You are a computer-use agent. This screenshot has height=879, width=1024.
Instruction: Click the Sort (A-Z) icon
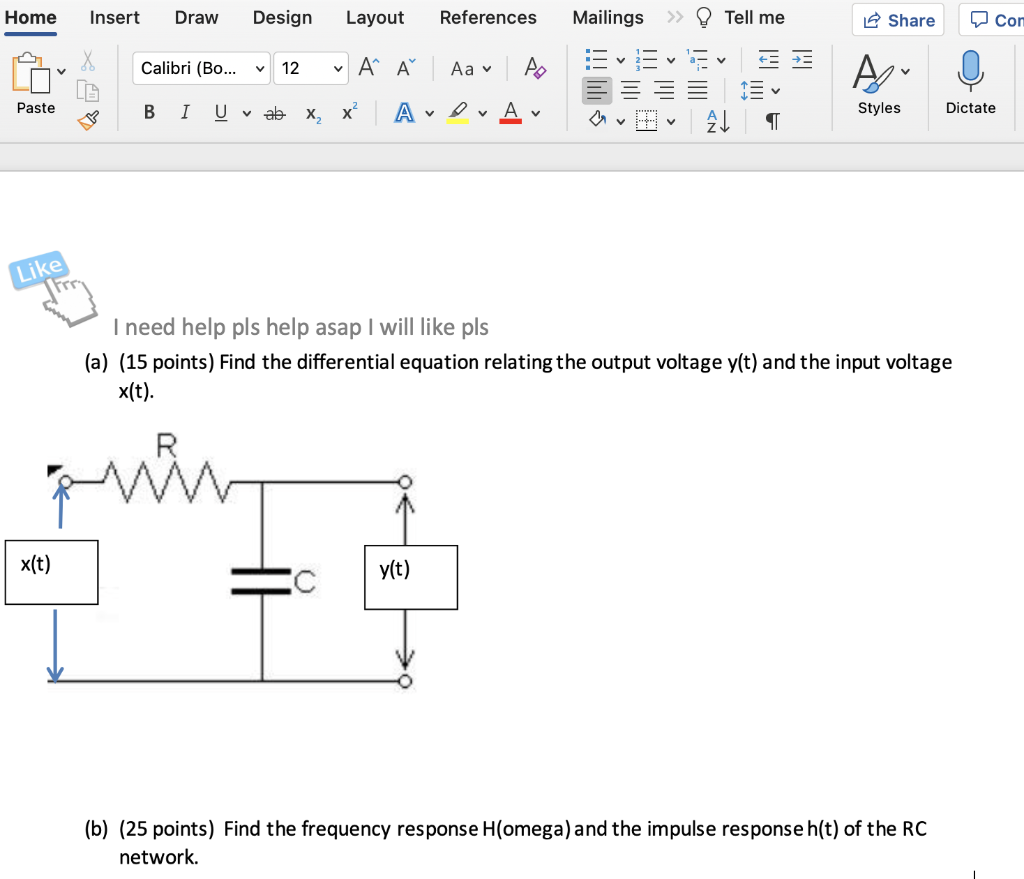pos(714,119)
